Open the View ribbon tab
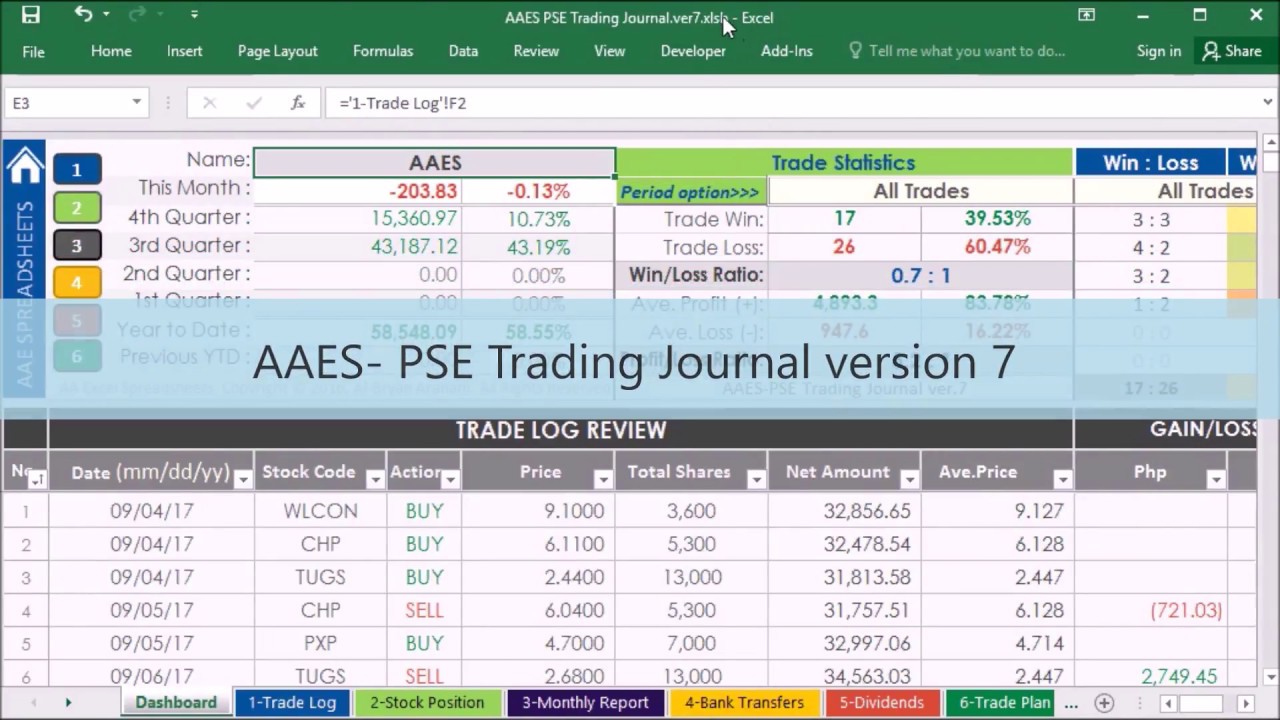 coord(609,51)
